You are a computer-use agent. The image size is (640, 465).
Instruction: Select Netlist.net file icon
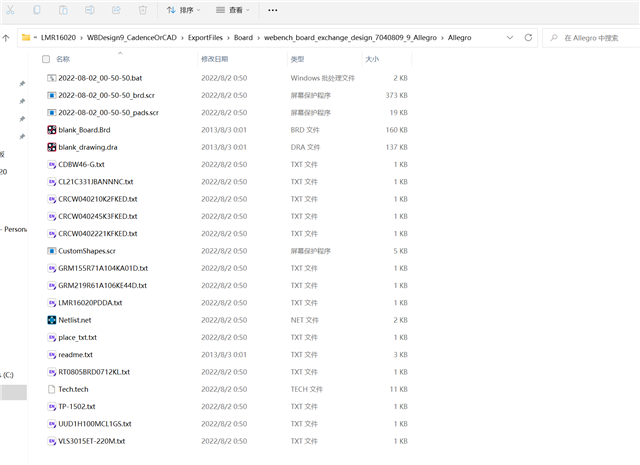[51, 320]
